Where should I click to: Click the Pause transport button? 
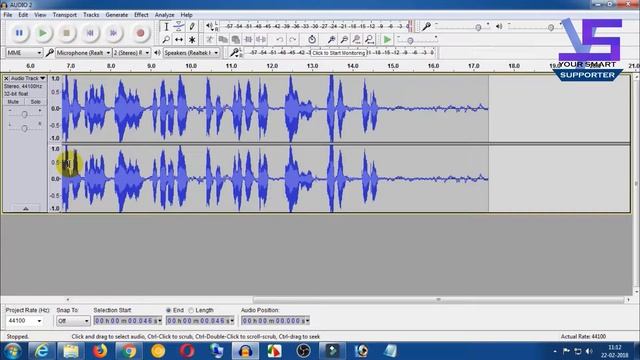[x=19, y=33]
